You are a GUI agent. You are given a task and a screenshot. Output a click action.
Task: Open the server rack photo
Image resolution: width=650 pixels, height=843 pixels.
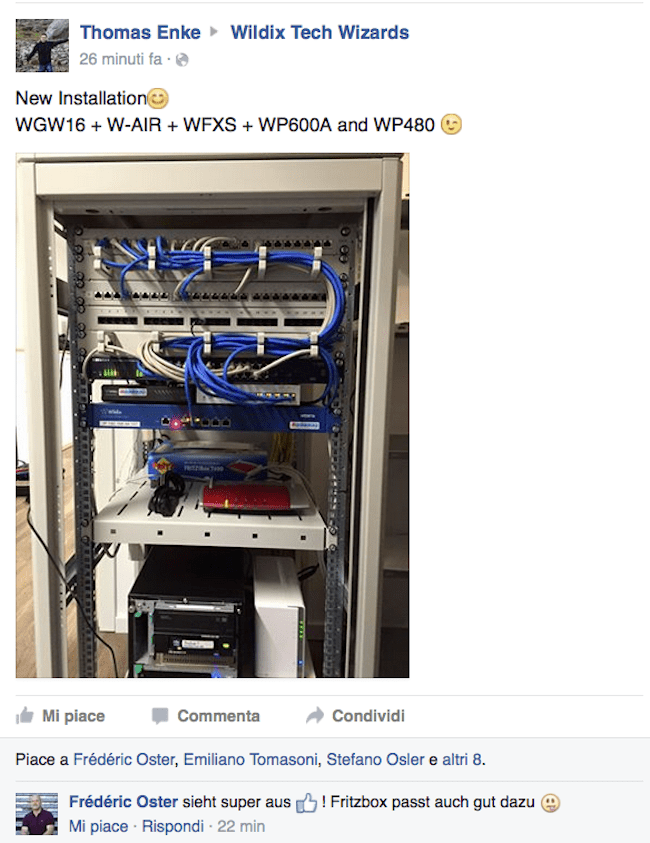[x=212, y=415]
